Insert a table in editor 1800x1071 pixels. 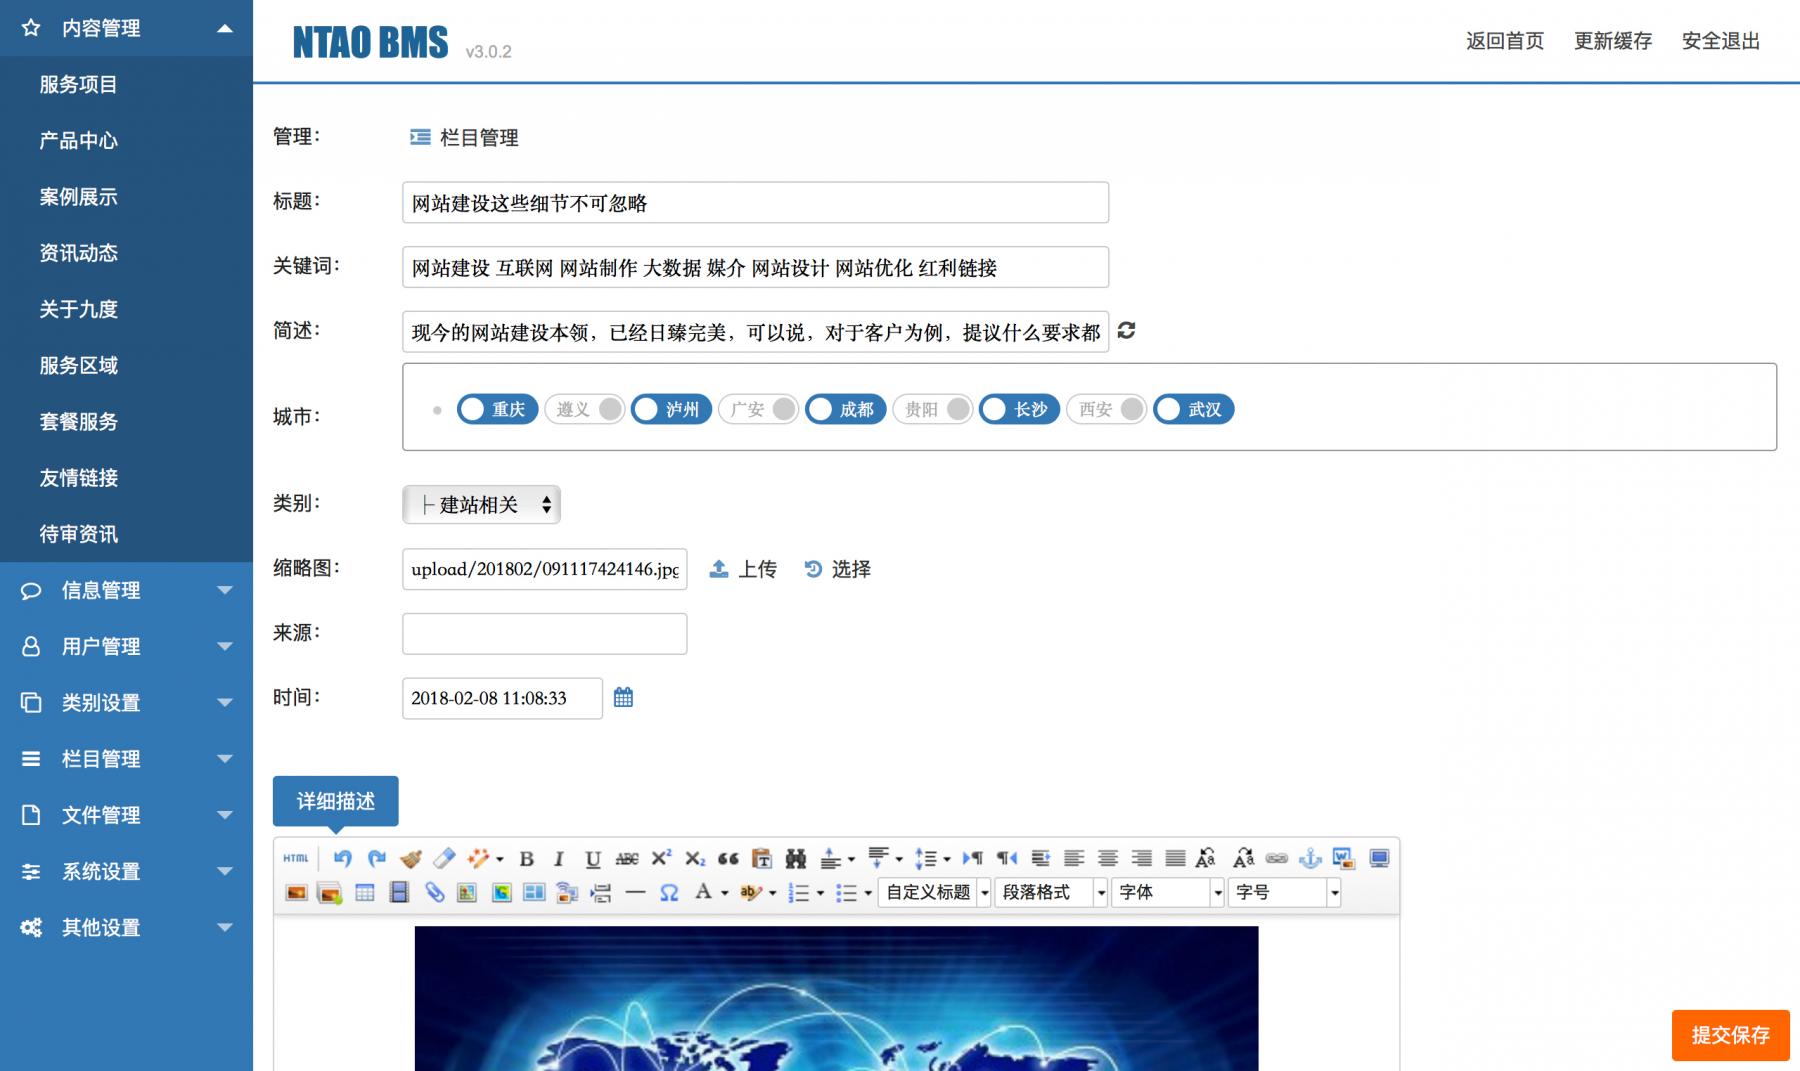[365, 892]
